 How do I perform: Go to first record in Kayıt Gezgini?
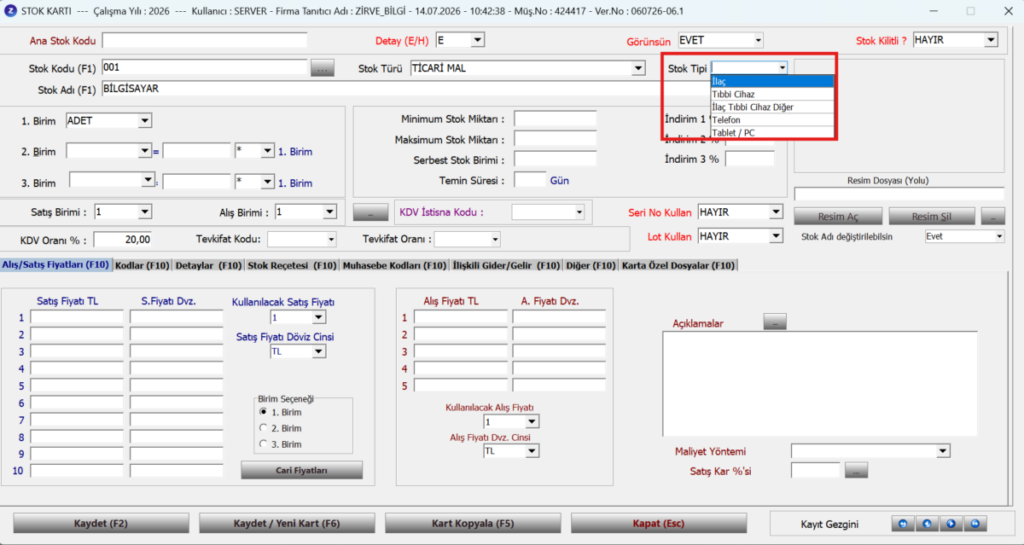(903, 523)
